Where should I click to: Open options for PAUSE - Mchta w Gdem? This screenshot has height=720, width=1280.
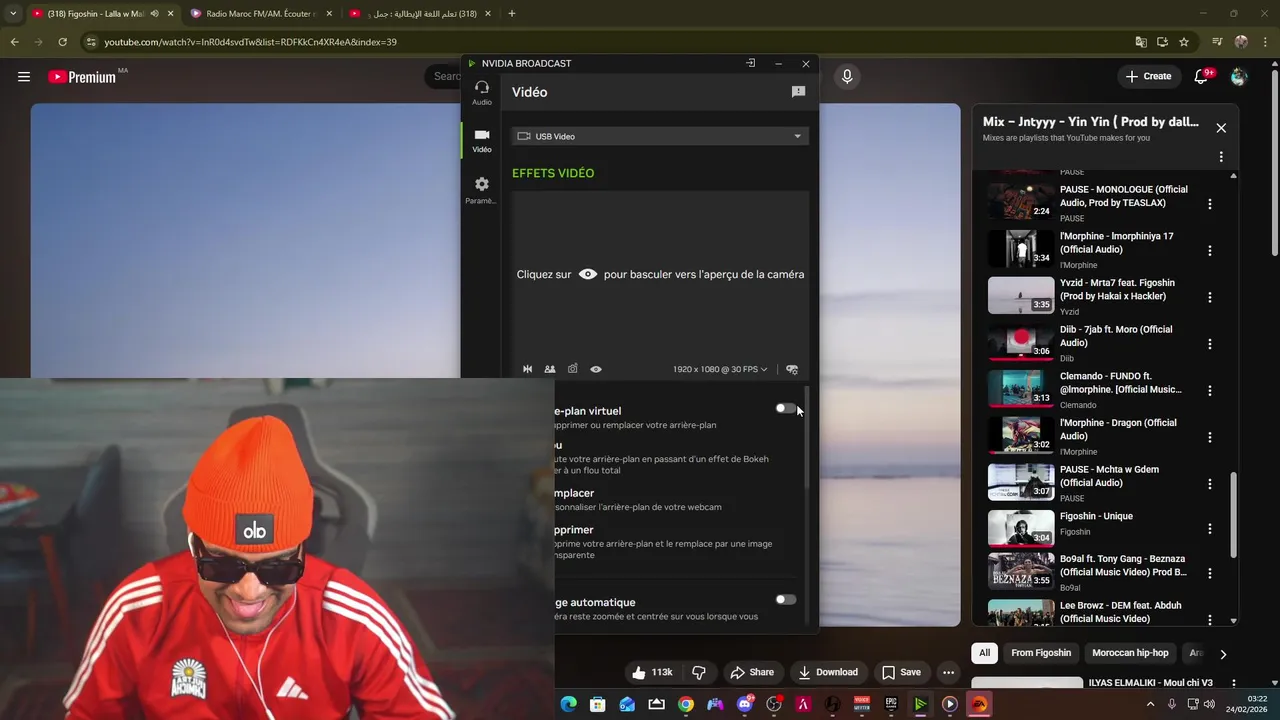tap(1210, 484)
